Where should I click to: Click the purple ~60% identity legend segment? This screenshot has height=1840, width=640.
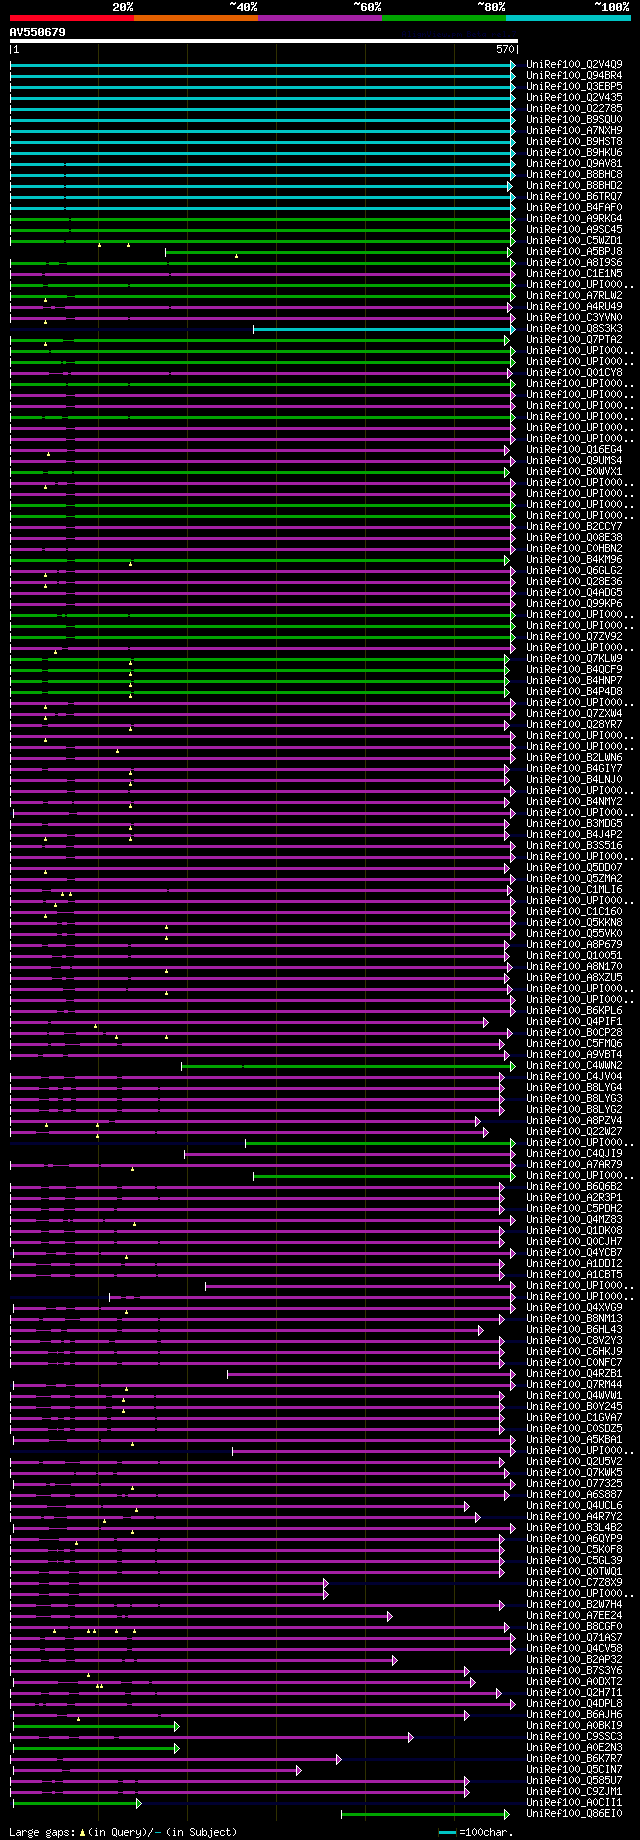[x=320, y=17]
